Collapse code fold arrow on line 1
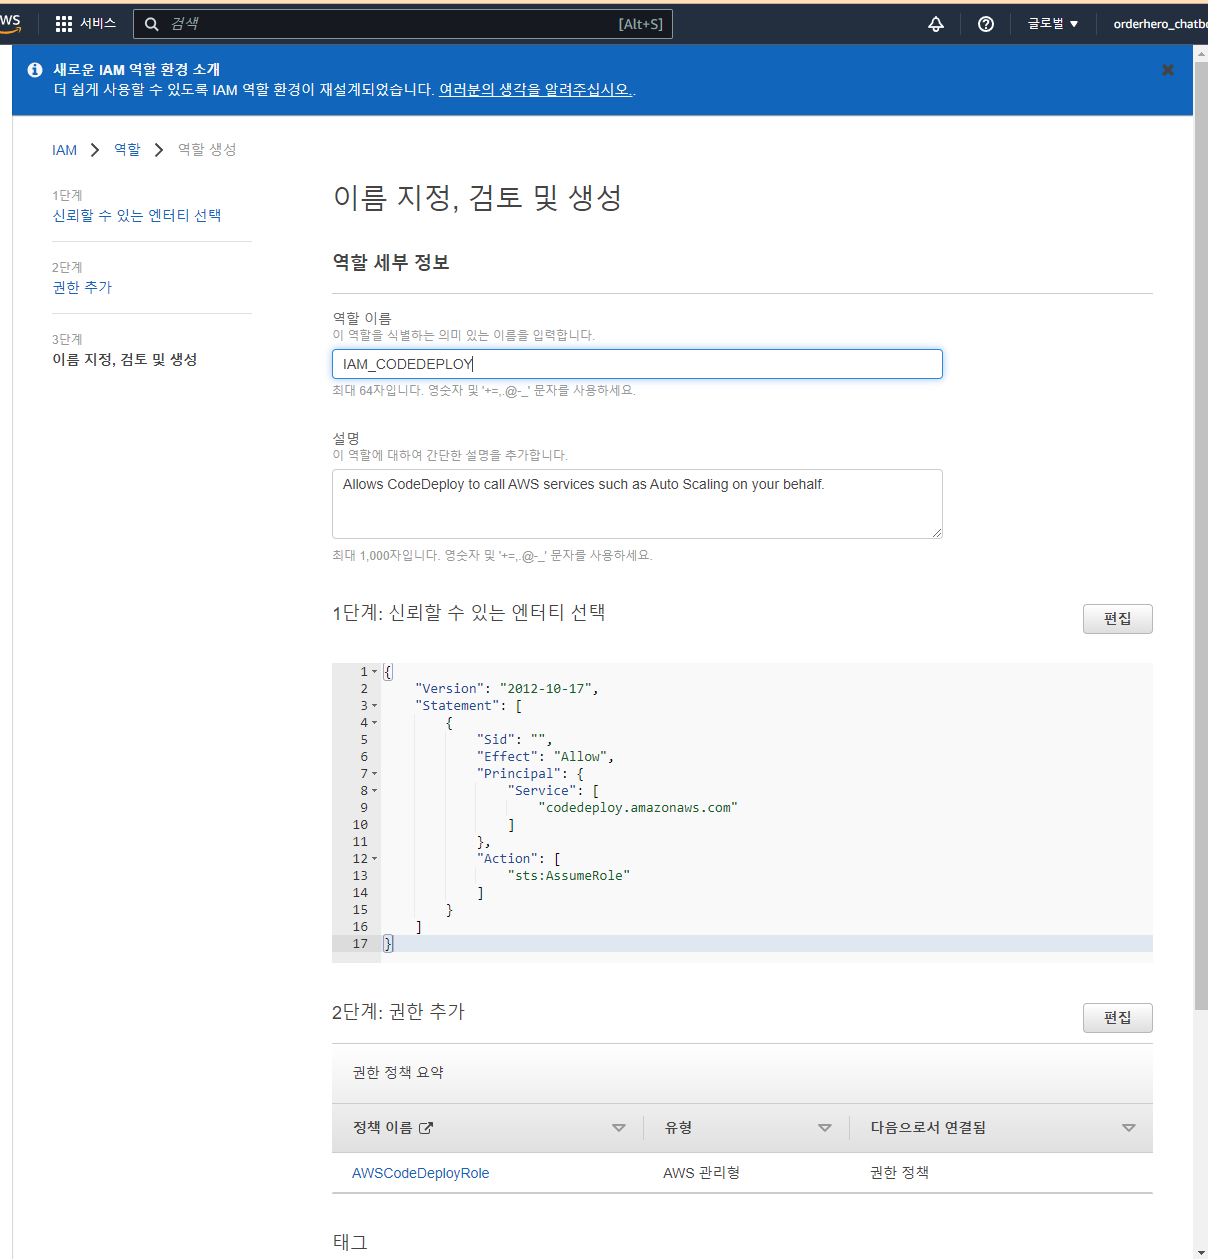Viewport: 1208px width, 1259px height. [x=375, y=672]
